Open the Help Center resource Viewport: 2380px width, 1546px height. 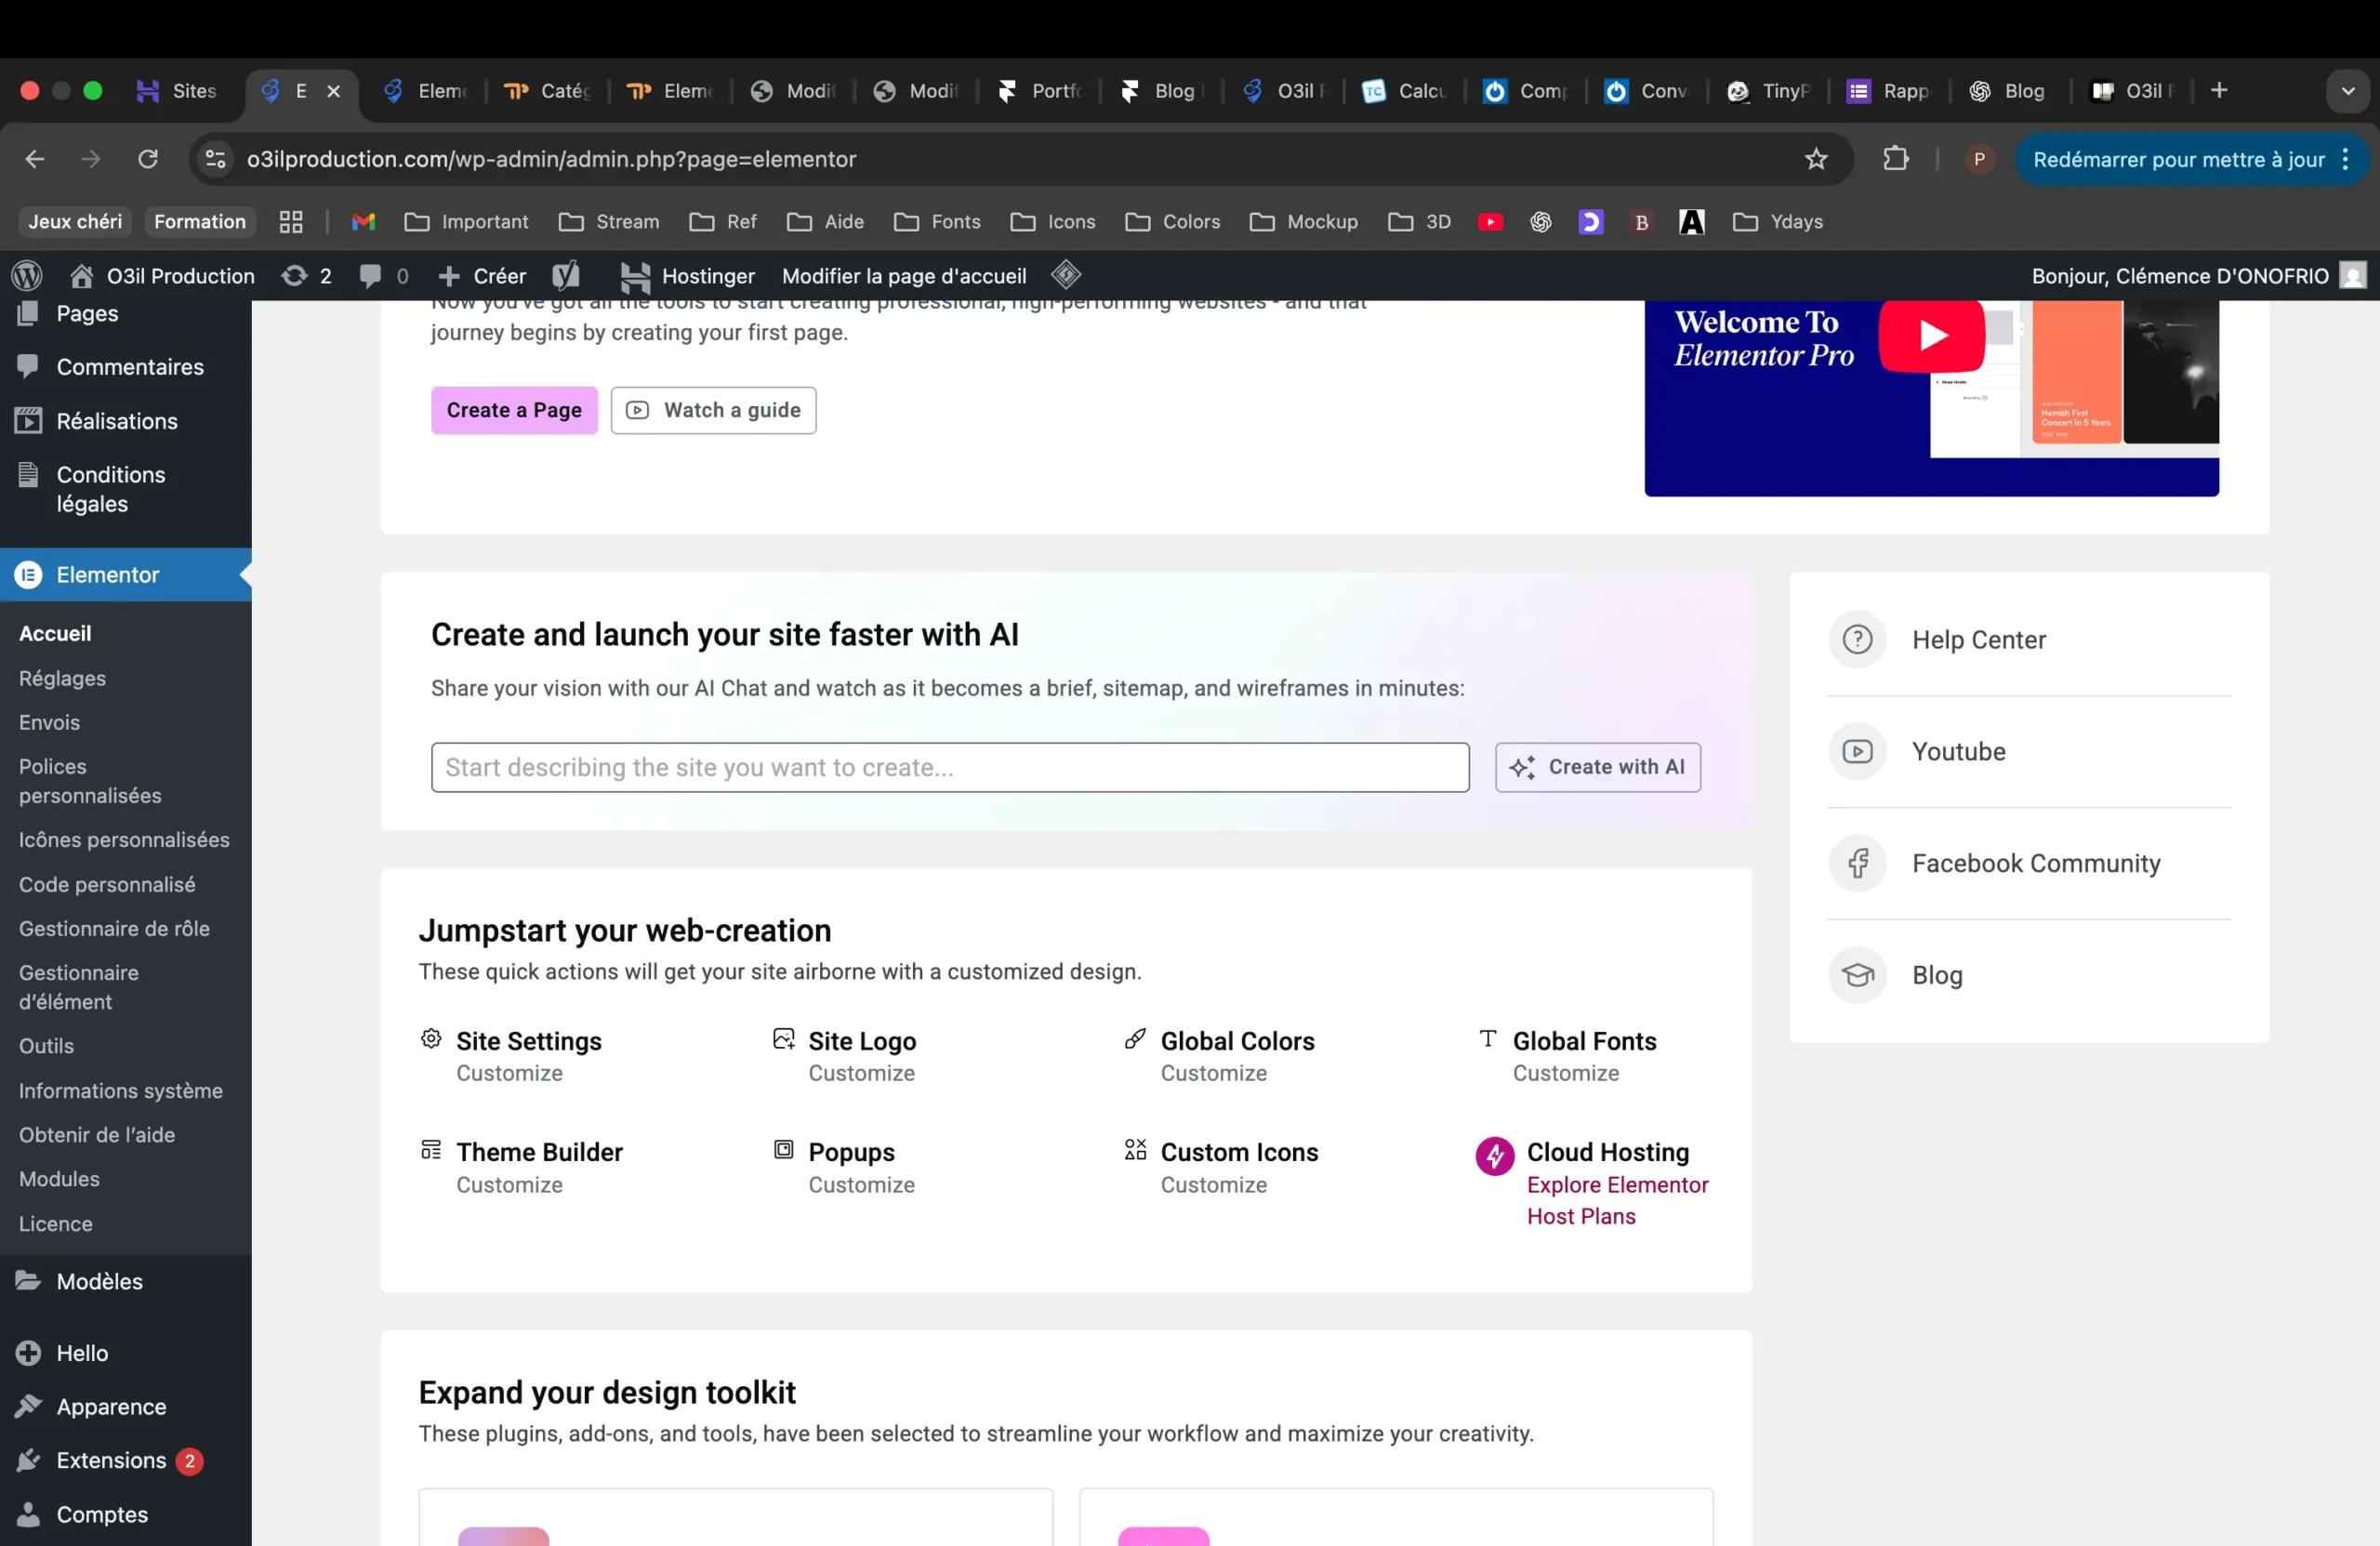1978,639
